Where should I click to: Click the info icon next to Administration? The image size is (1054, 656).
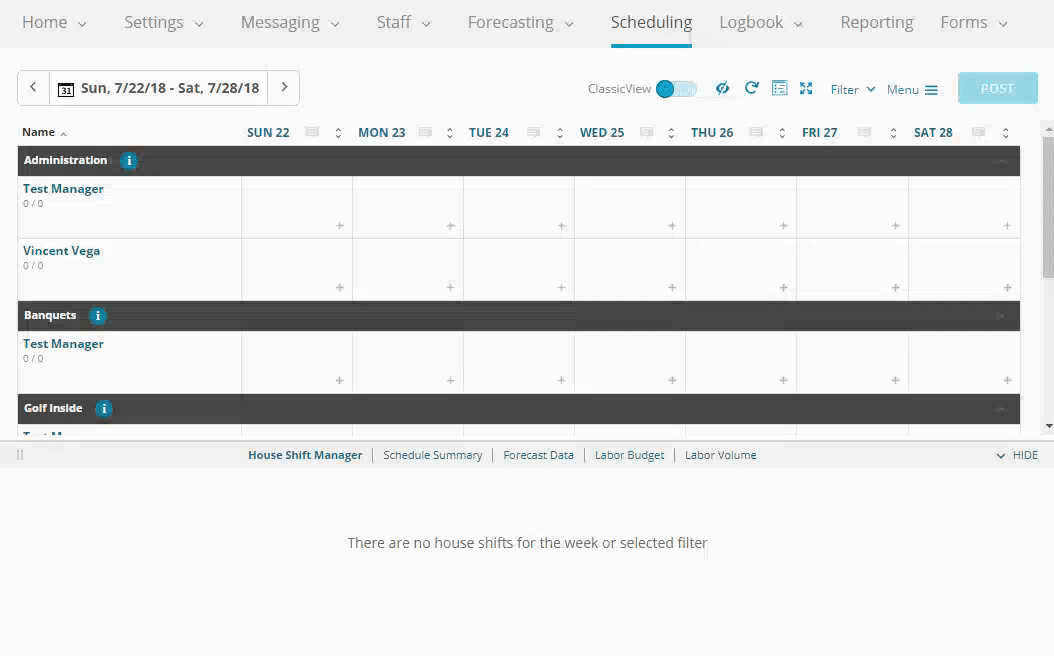128,160
